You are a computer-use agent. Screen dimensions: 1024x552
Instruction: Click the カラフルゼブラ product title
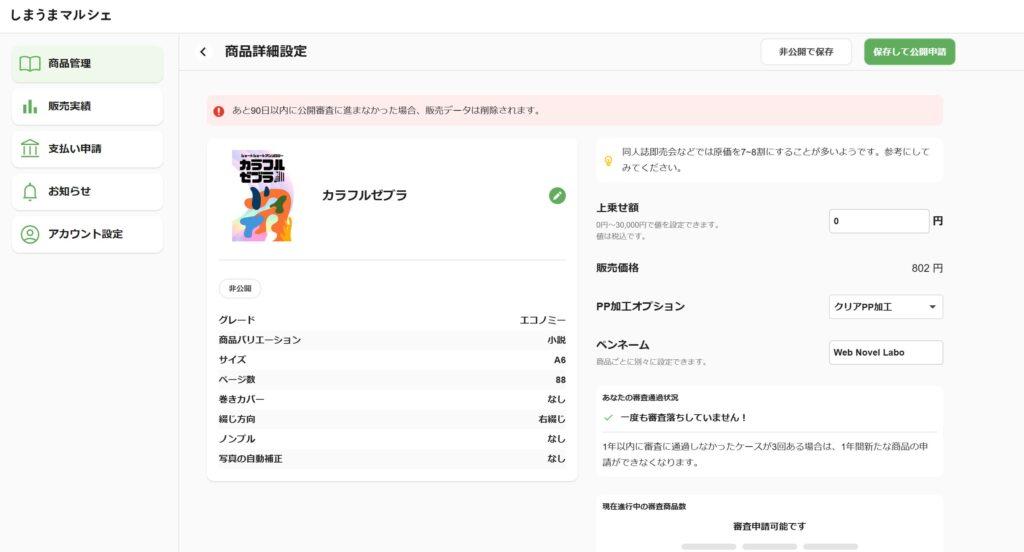364,195
